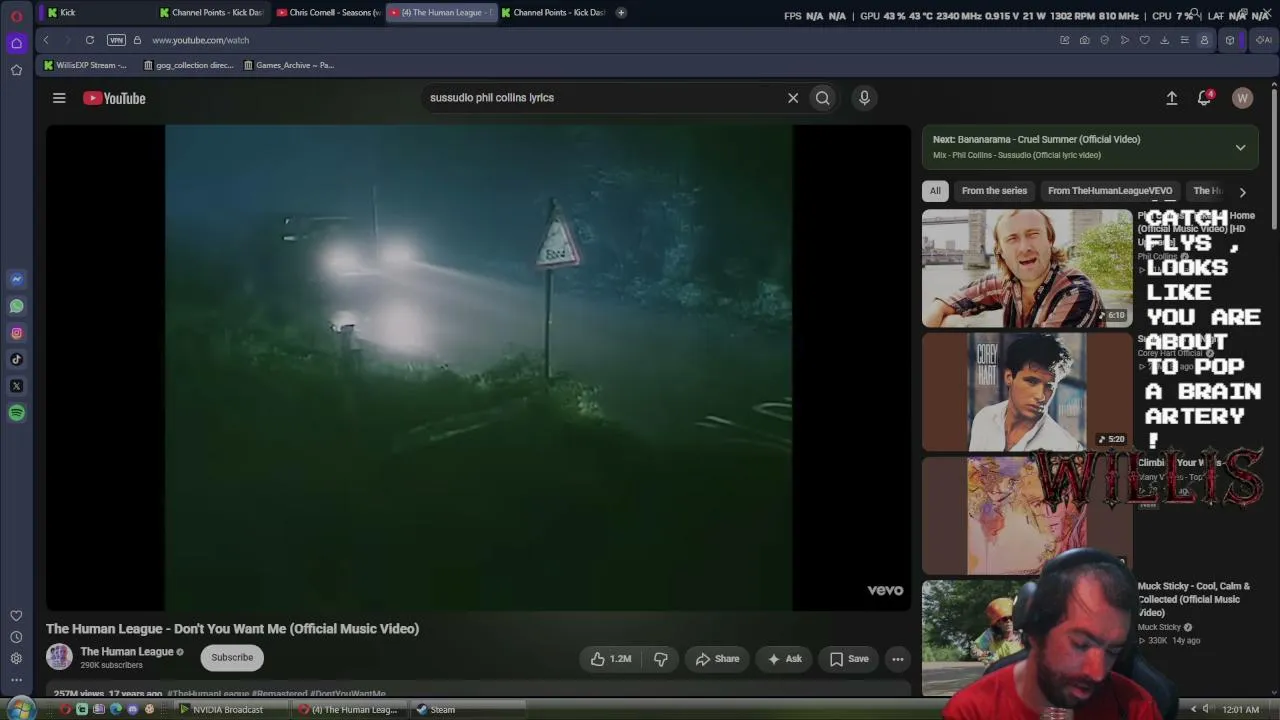1280x720 pixels.
Task: Submit search with the magnifier button
Action: click(x=822, y=98)
